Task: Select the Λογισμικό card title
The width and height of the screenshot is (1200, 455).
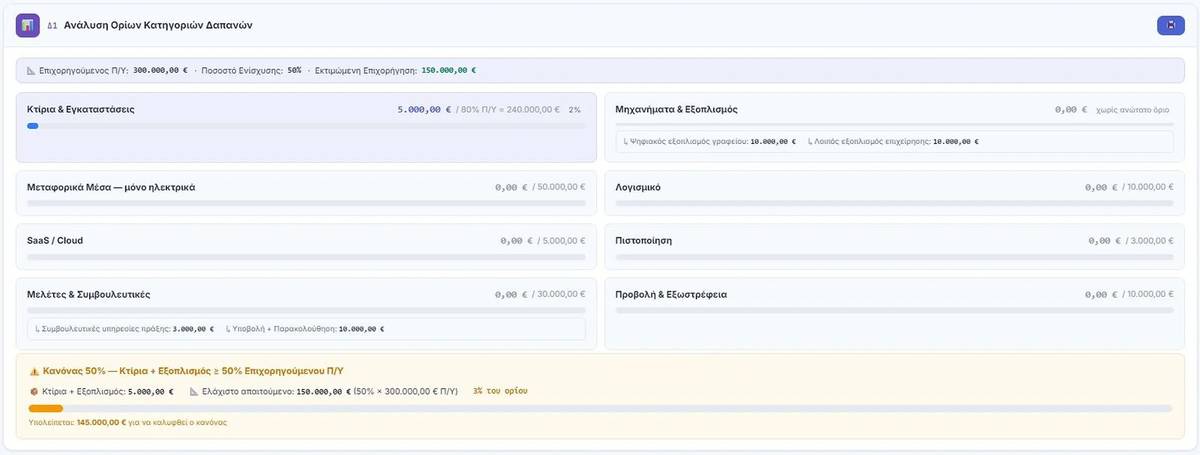Action: [638, 187]
